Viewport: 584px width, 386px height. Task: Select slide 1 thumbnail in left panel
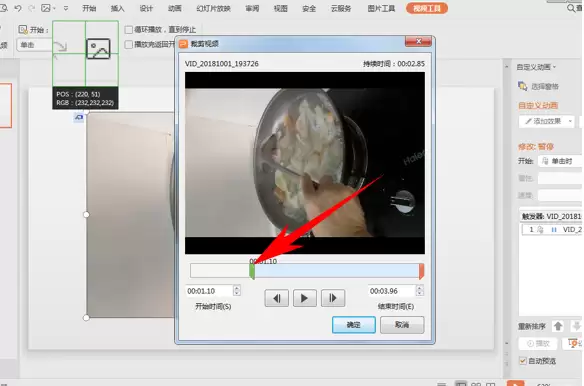(5, 105)
